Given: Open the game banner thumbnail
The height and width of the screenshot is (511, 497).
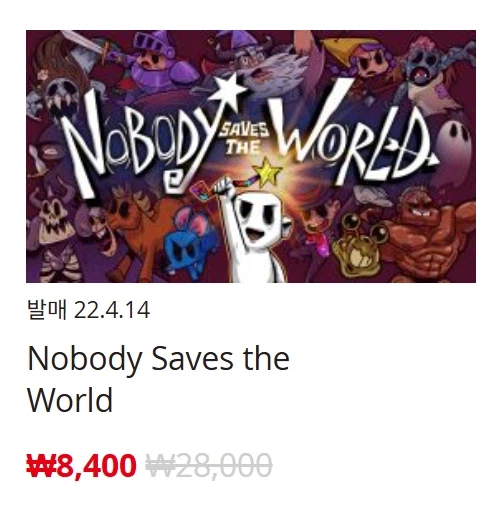Looking at the screenshot, I should pos(251,156).
